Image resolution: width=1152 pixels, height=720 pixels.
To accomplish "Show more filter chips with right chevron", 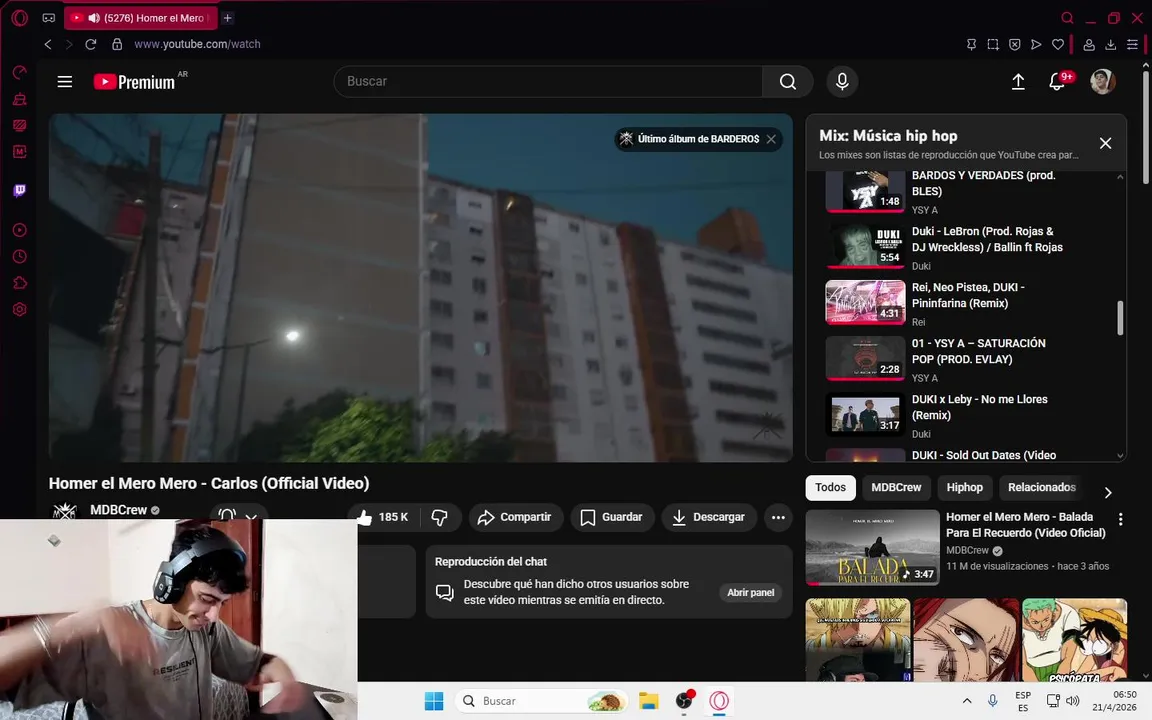I will [1108, 492].
